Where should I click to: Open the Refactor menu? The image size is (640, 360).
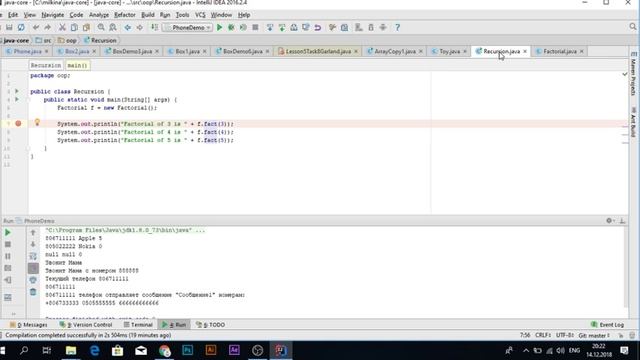[124, 15]
